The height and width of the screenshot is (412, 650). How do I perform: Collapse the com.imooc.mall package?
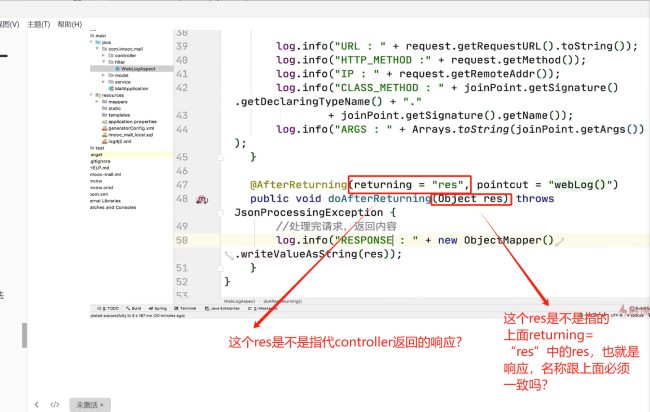pos(97,48)
